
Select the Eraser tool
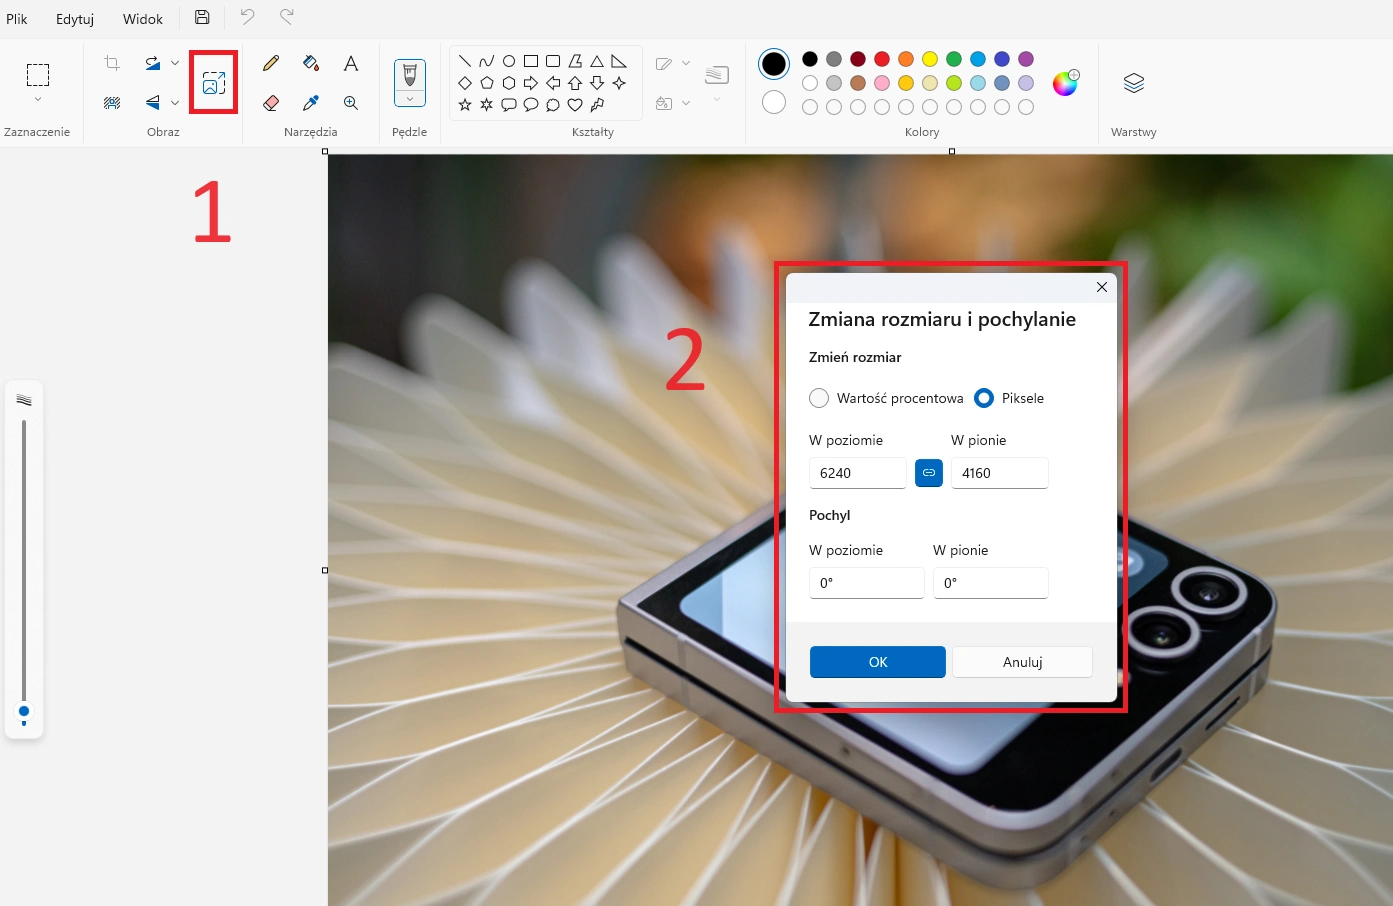click(271, 103)
